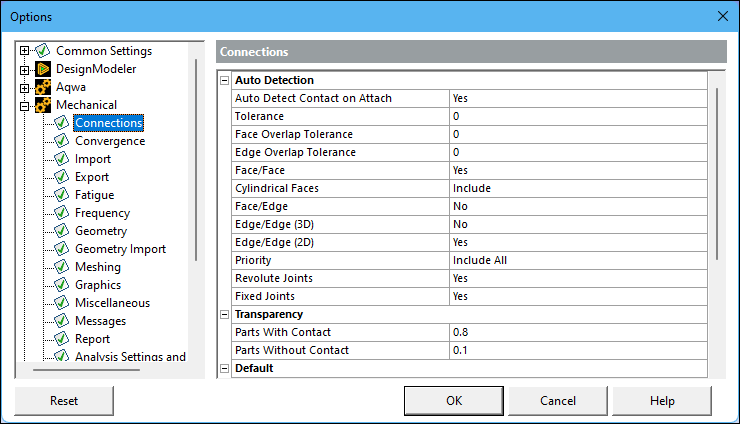Viewport: 740px width, 424px height.
Task: Expand the DesignModeler tree node
Action: (x=25, y=69)
